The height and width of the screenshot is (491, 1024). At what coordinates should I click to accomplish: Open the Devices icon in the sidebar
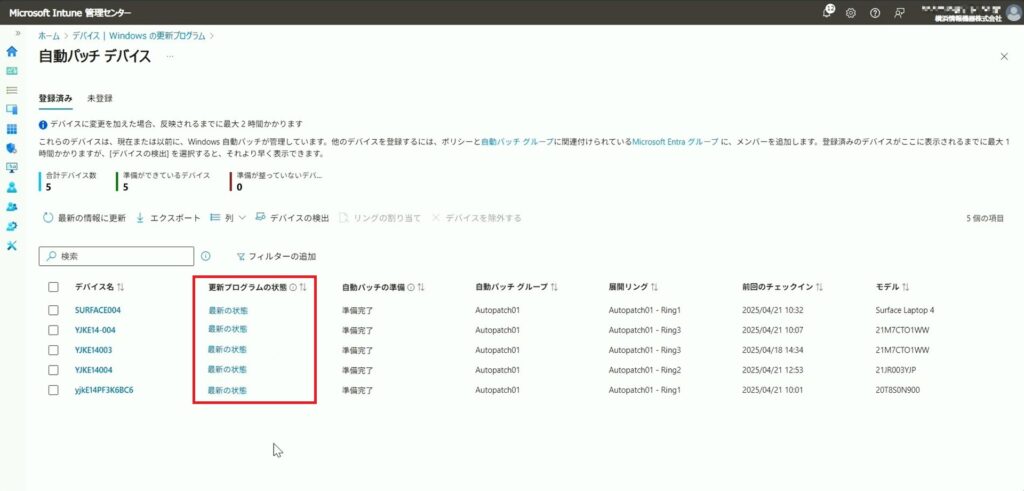[x=11, y=109]
